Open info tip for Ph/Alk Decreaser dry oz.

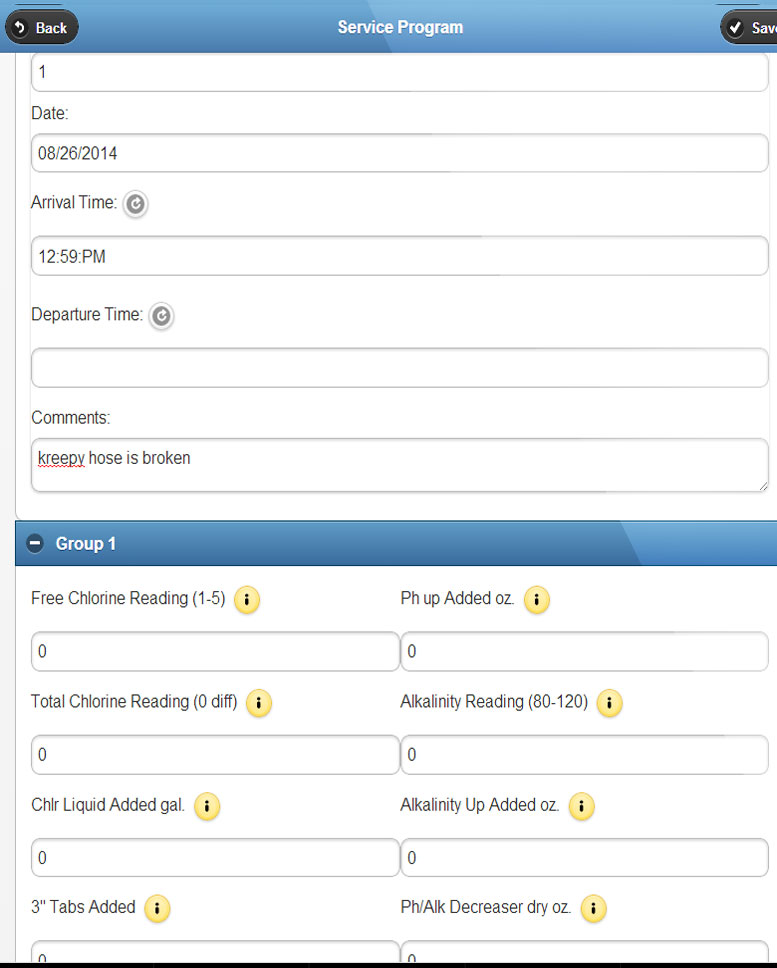[x=593, y=909]
